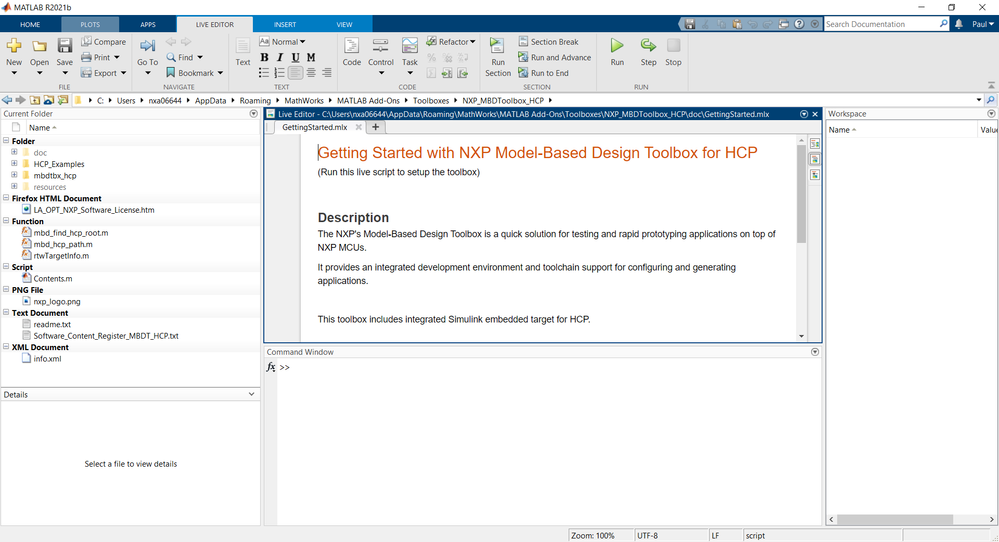This screenshot has height=542, width=999.
Task: Select the info.xml file
Action: pyautogui.click(x=47, y=359)
